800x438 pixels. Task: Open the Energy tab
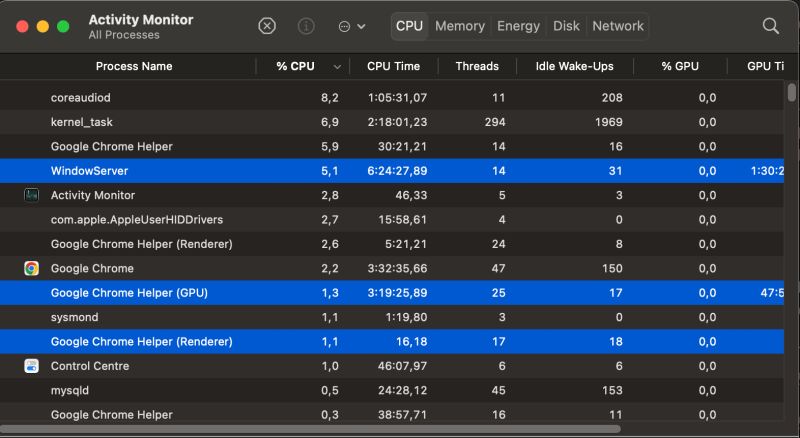(x=518, y=26)
